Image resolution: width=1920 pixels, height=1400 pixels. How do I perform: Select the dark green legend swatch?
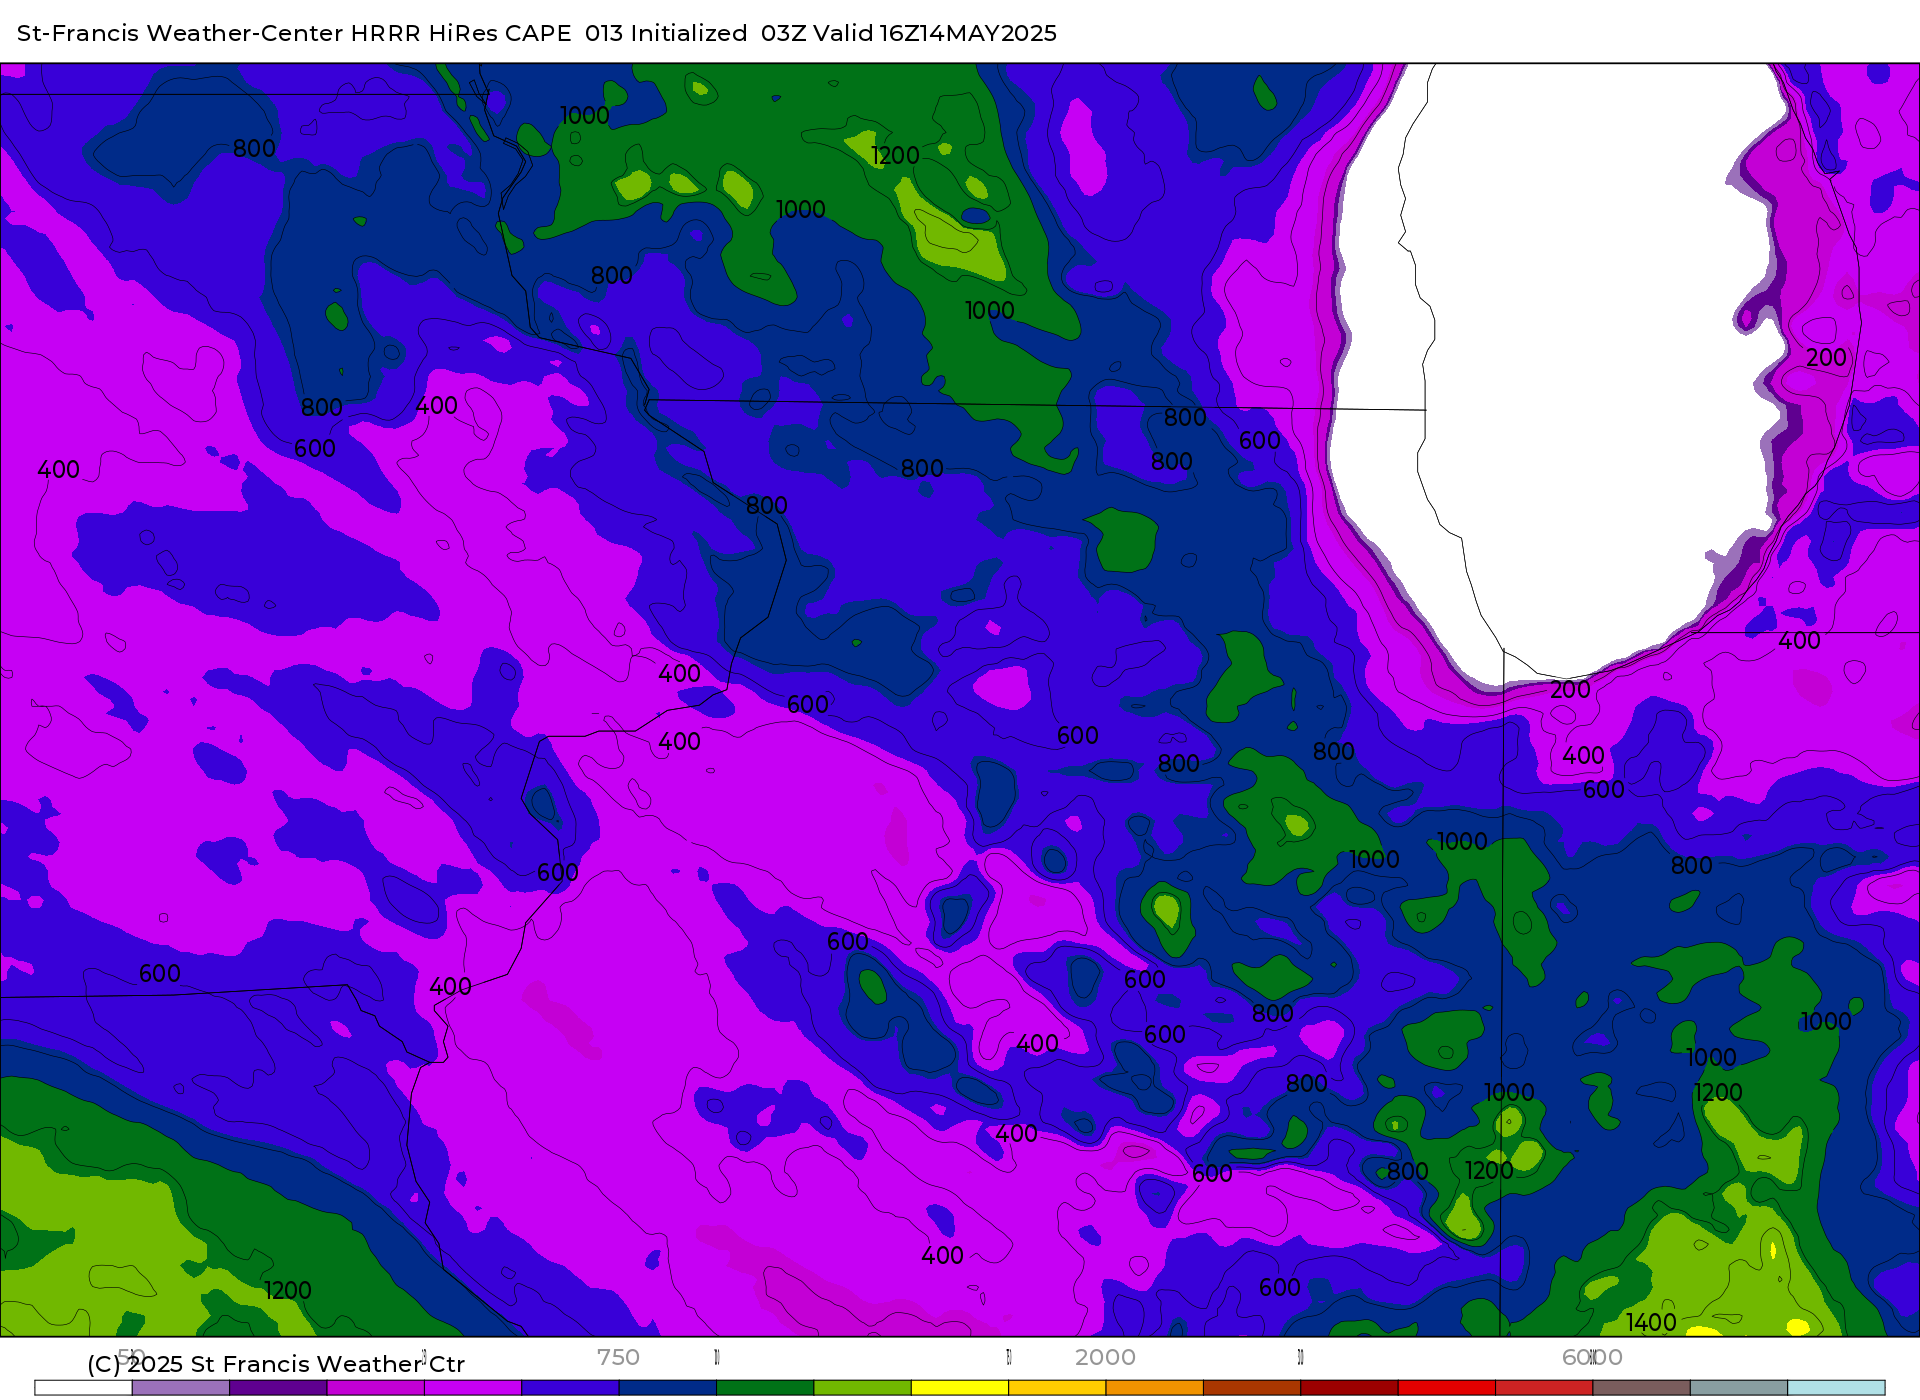765,1388
